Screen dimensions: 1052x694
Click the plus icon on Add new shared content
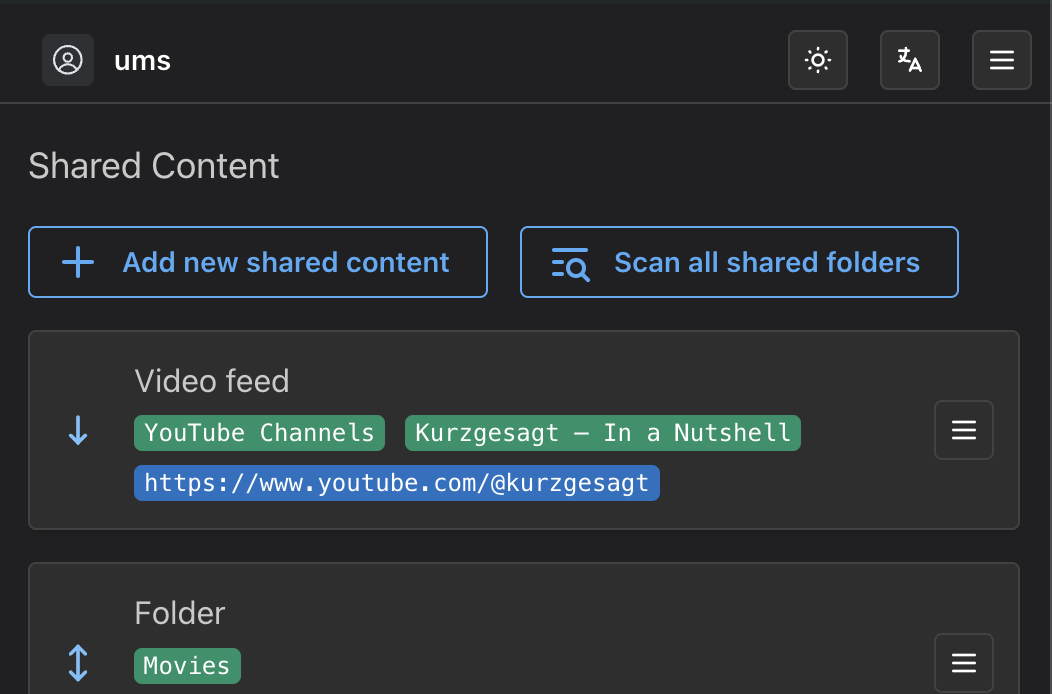(x=77, y=262)
